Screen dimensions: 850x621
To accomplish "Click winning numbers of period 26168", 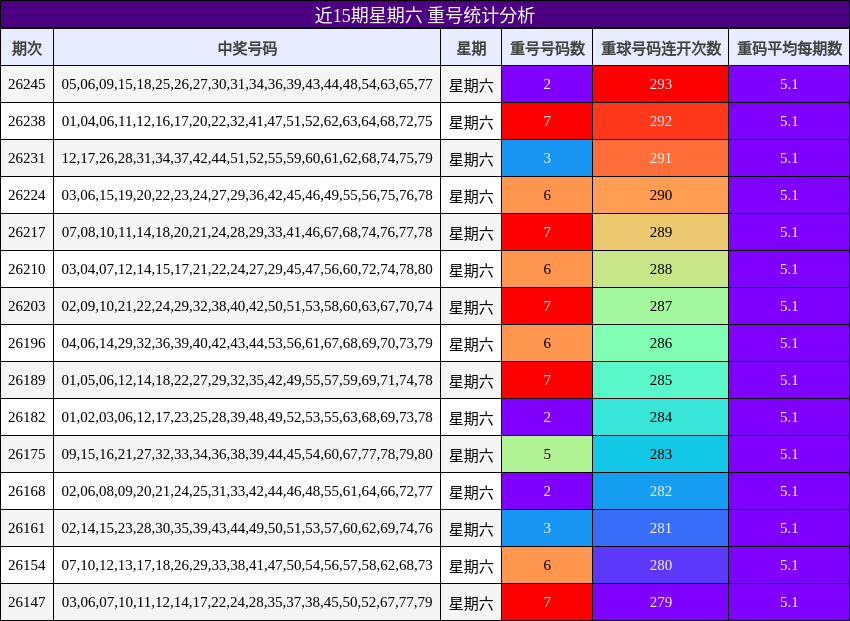I will click(x=247, y=491).
